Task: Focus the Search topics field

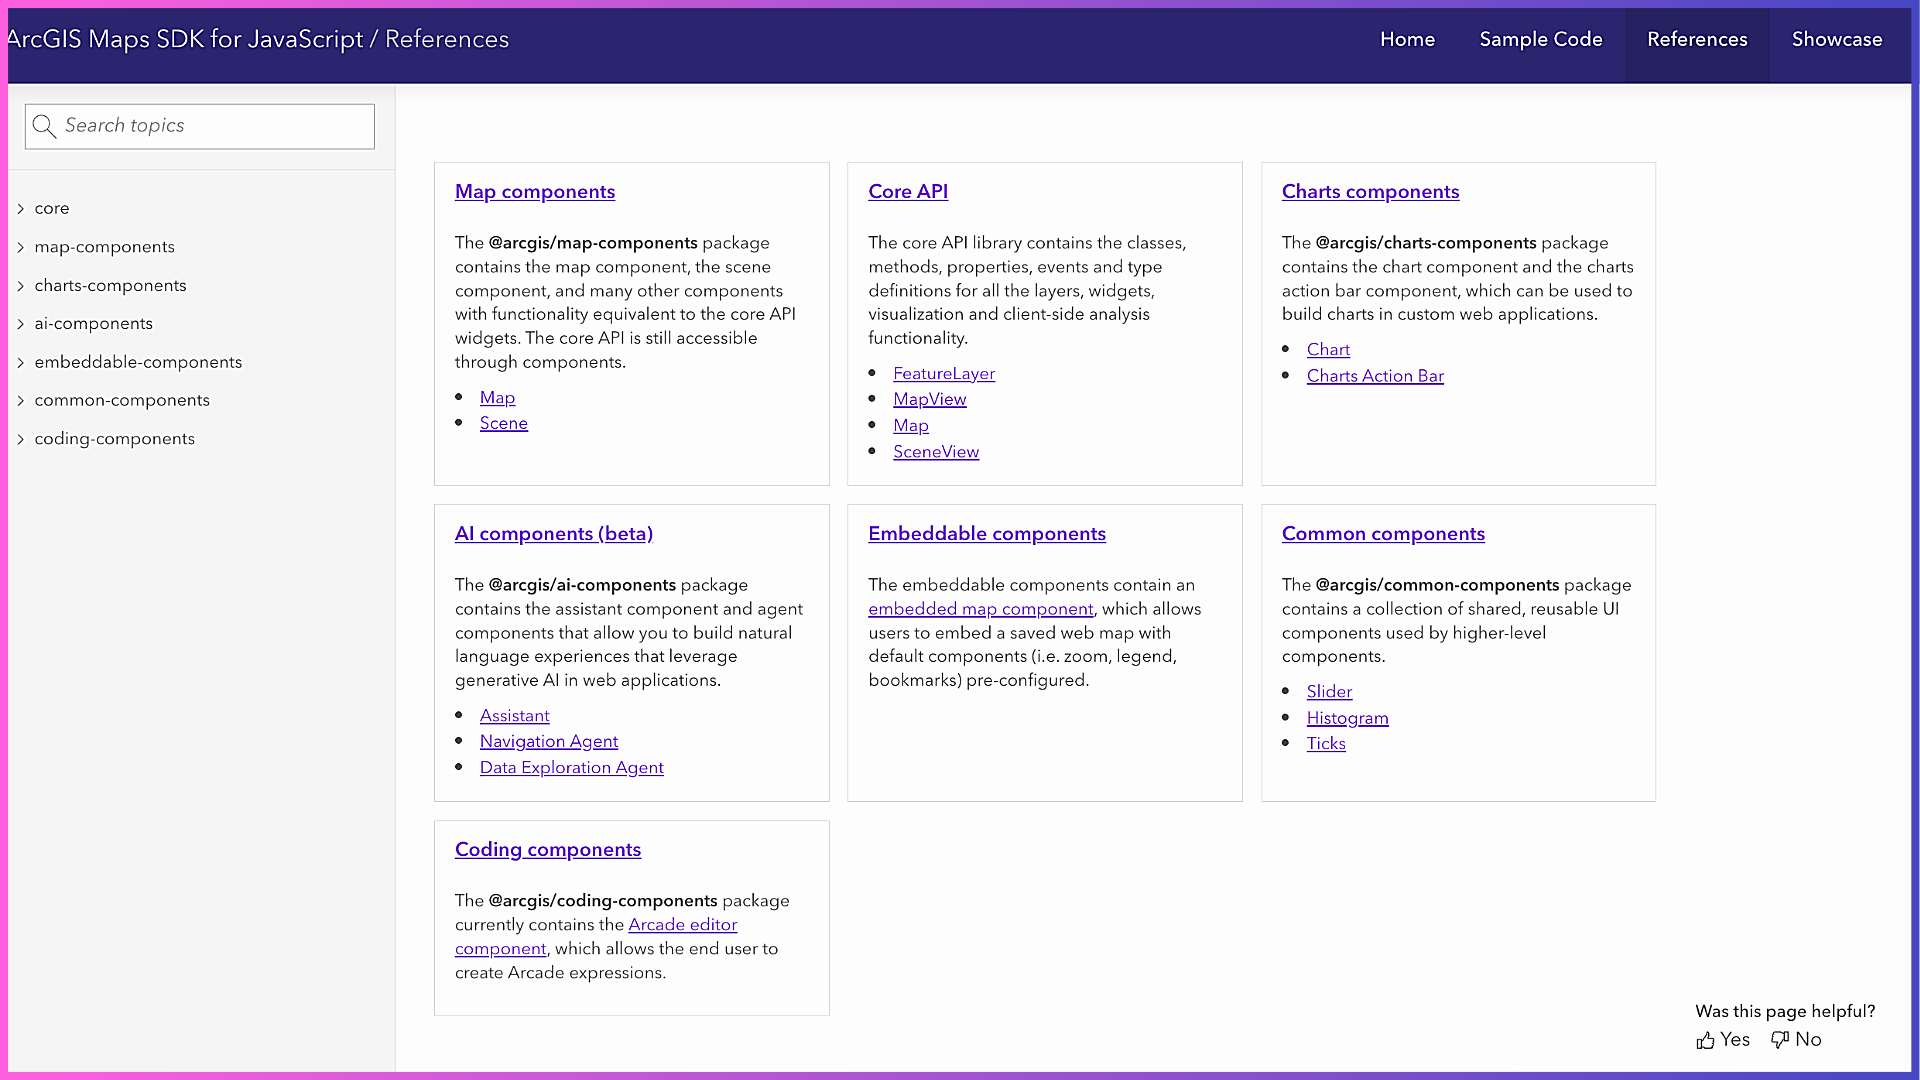Action: 215,126
